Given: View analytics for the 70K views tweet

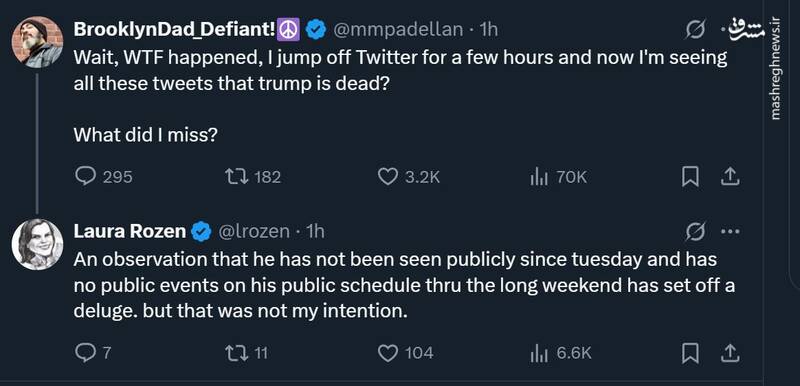Looking at the screenshot, I should click(539, 177).
